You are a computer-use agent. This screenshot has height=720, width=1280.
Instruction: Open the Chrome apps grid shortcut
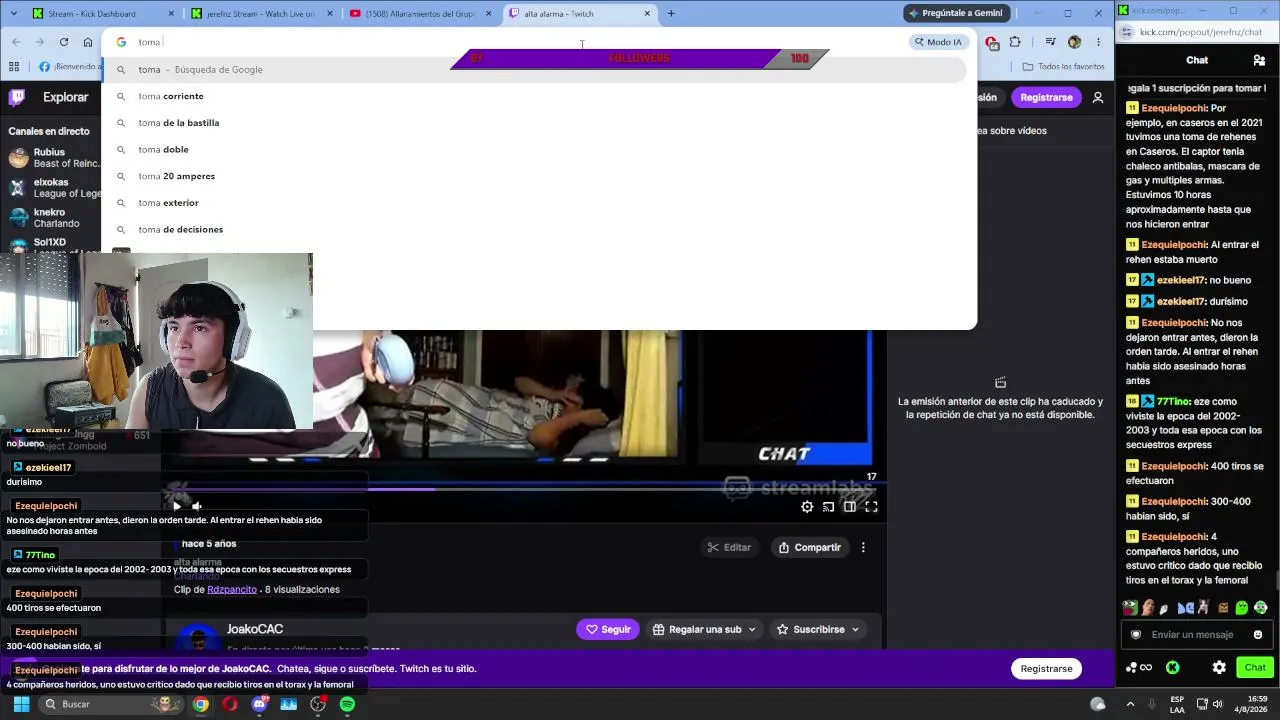point(14,67)
